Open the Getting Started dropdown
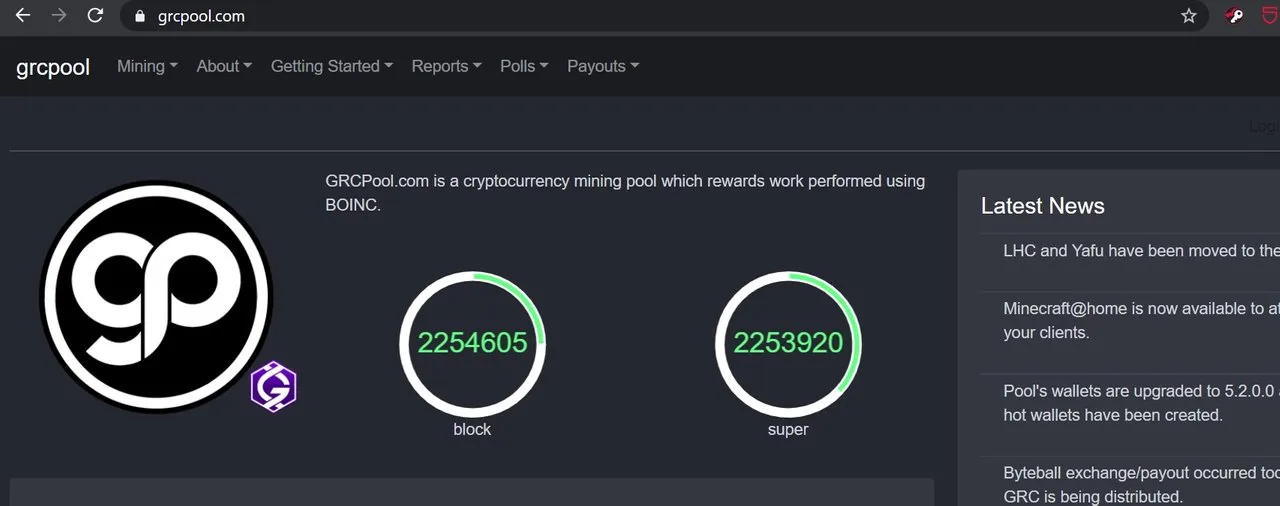 pyautogui.click(x=332, y=66)
